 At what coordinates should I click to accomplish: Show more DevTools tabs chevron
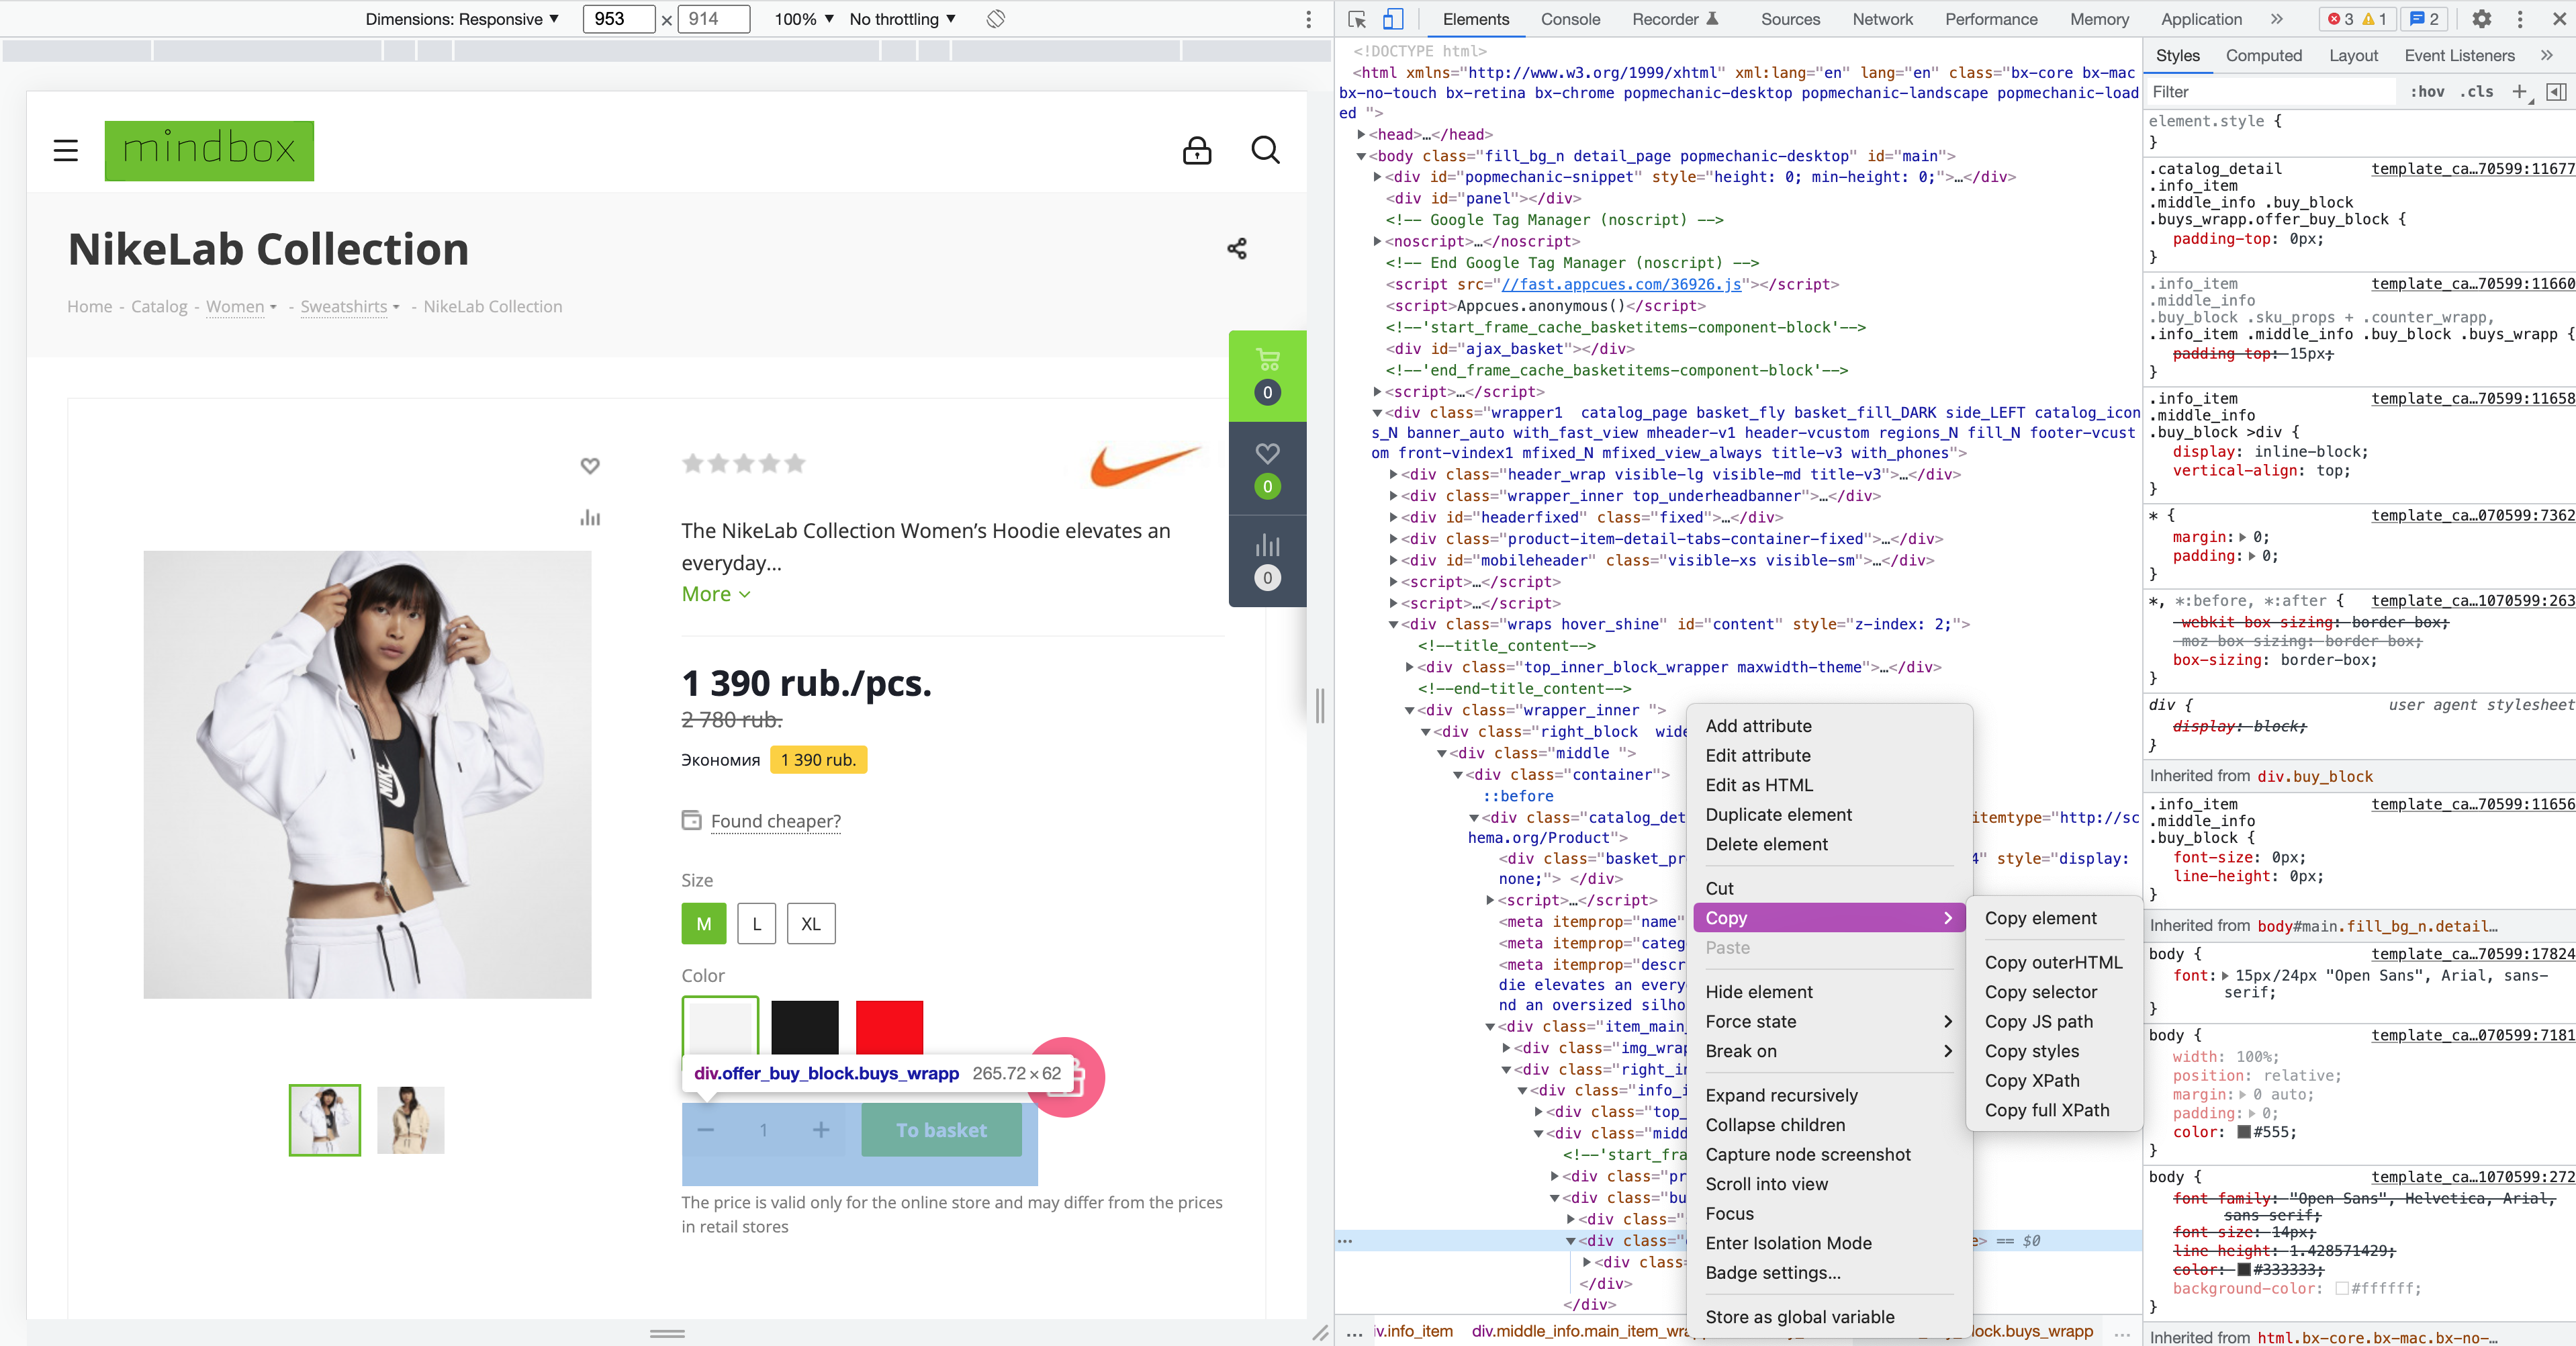[2277, 19]
